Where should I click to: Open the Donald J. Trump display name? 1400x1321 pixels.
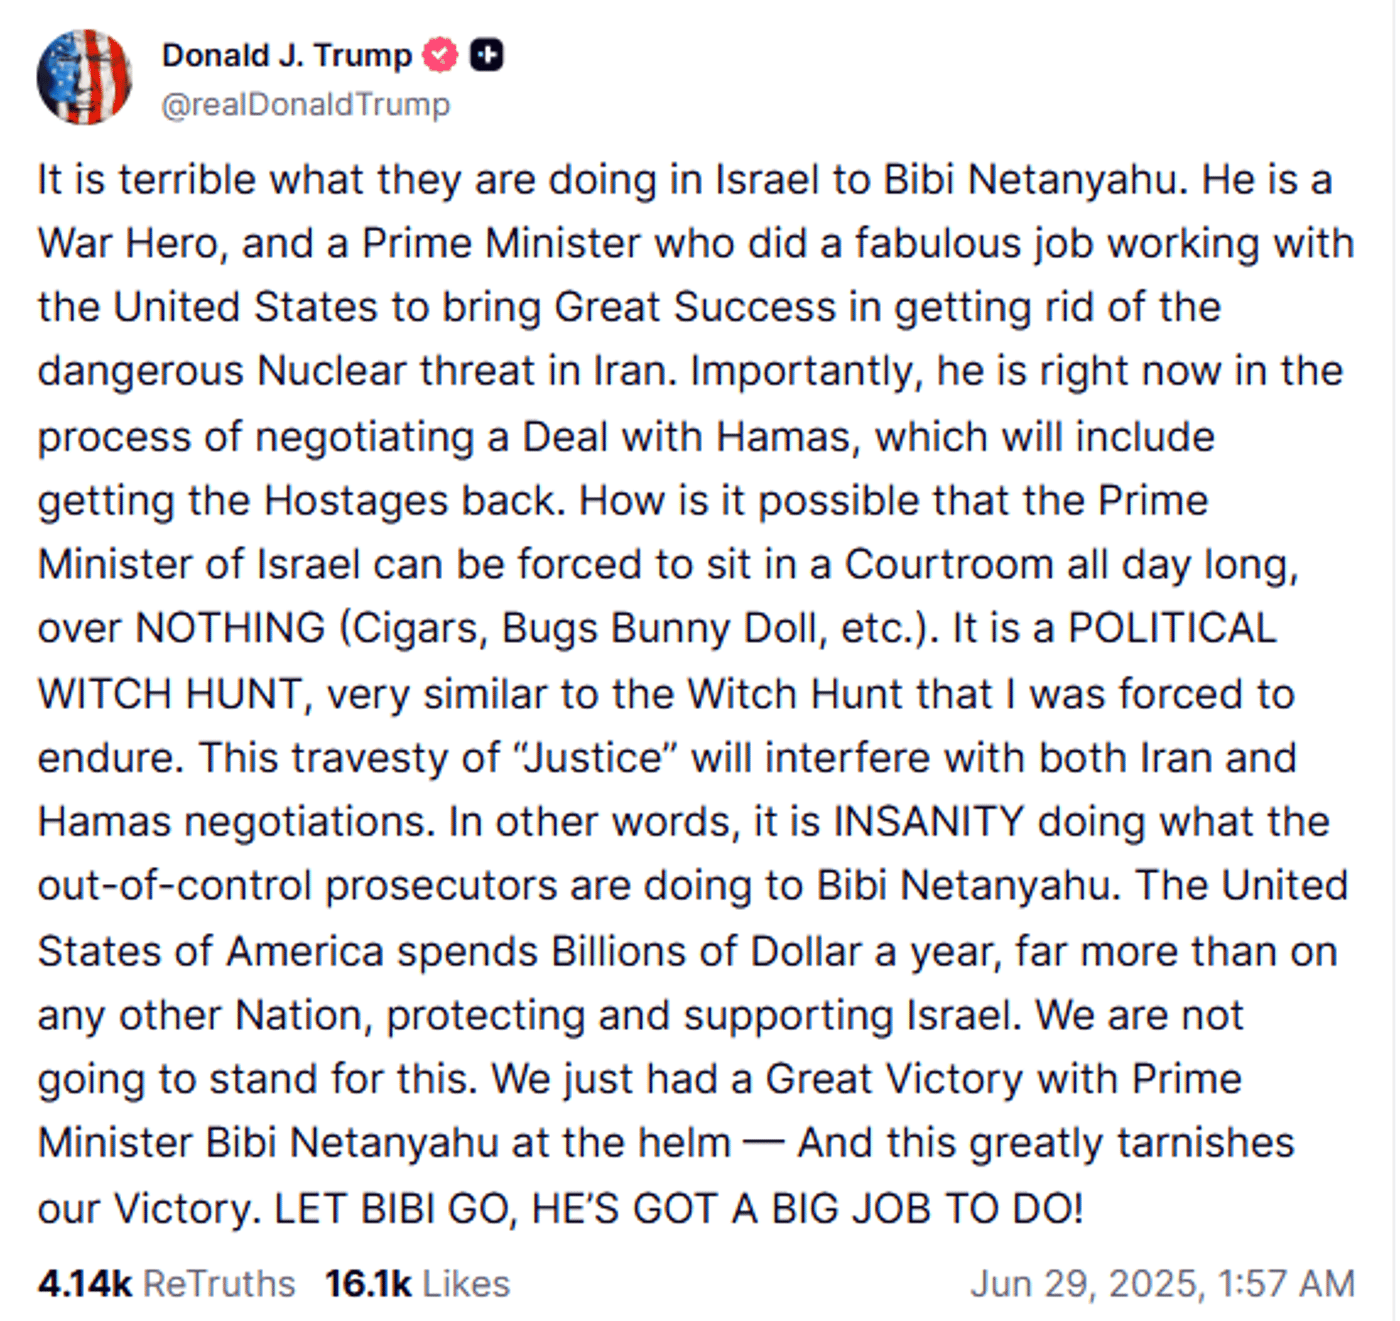tap(287, 55)
